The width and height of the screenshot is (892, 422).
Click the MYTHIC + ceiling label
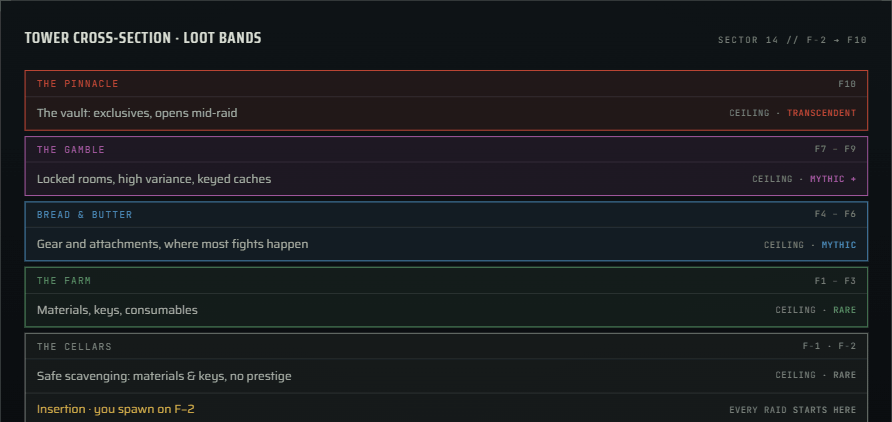coord(832,179)
